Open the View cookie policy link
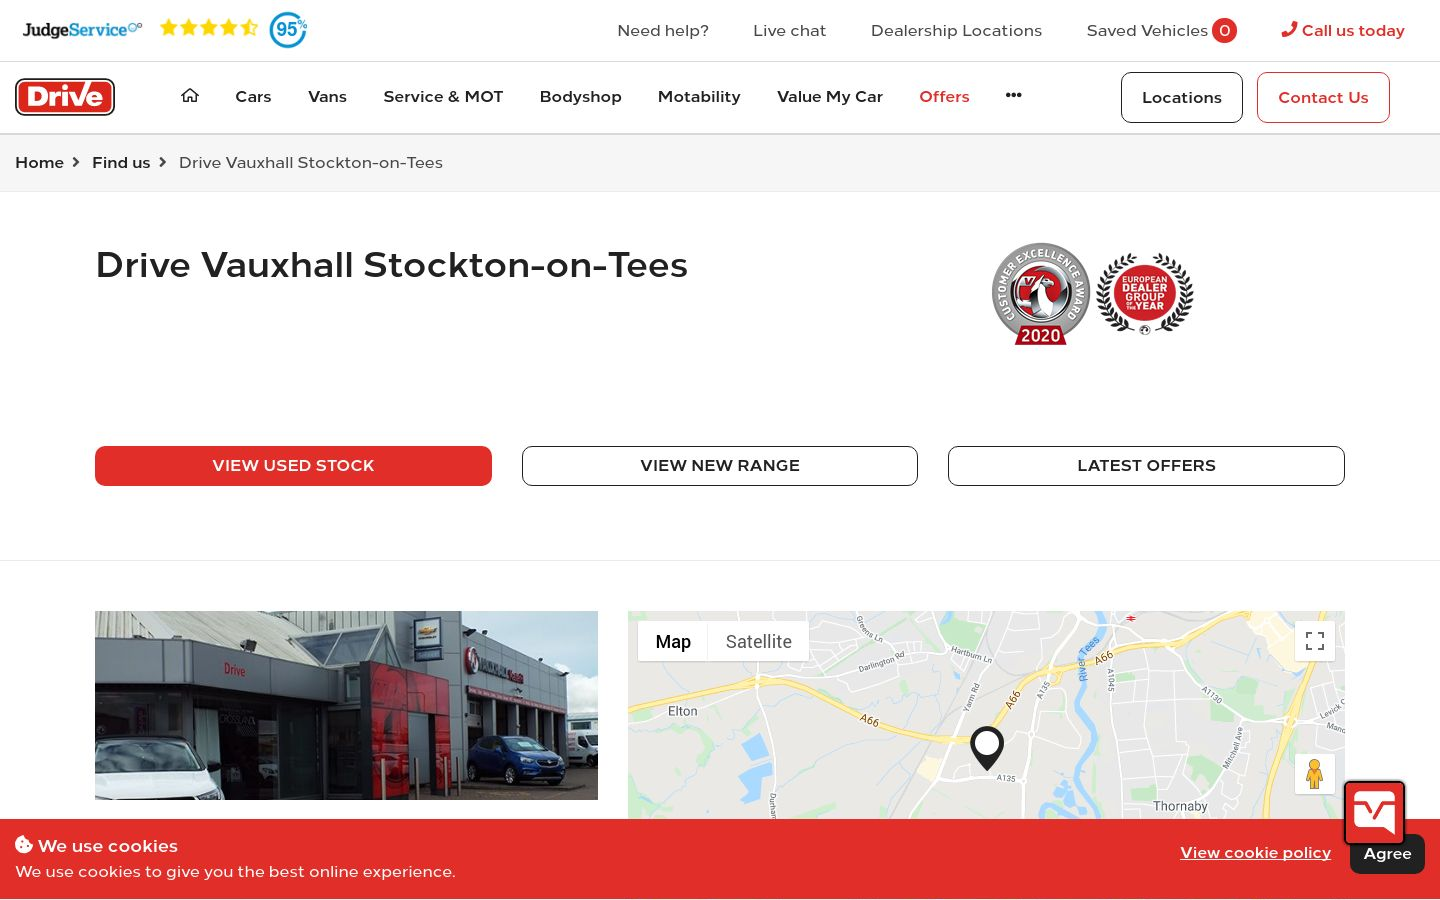Viewport: 1440px width, 900px height. [x=1255, y=853]
